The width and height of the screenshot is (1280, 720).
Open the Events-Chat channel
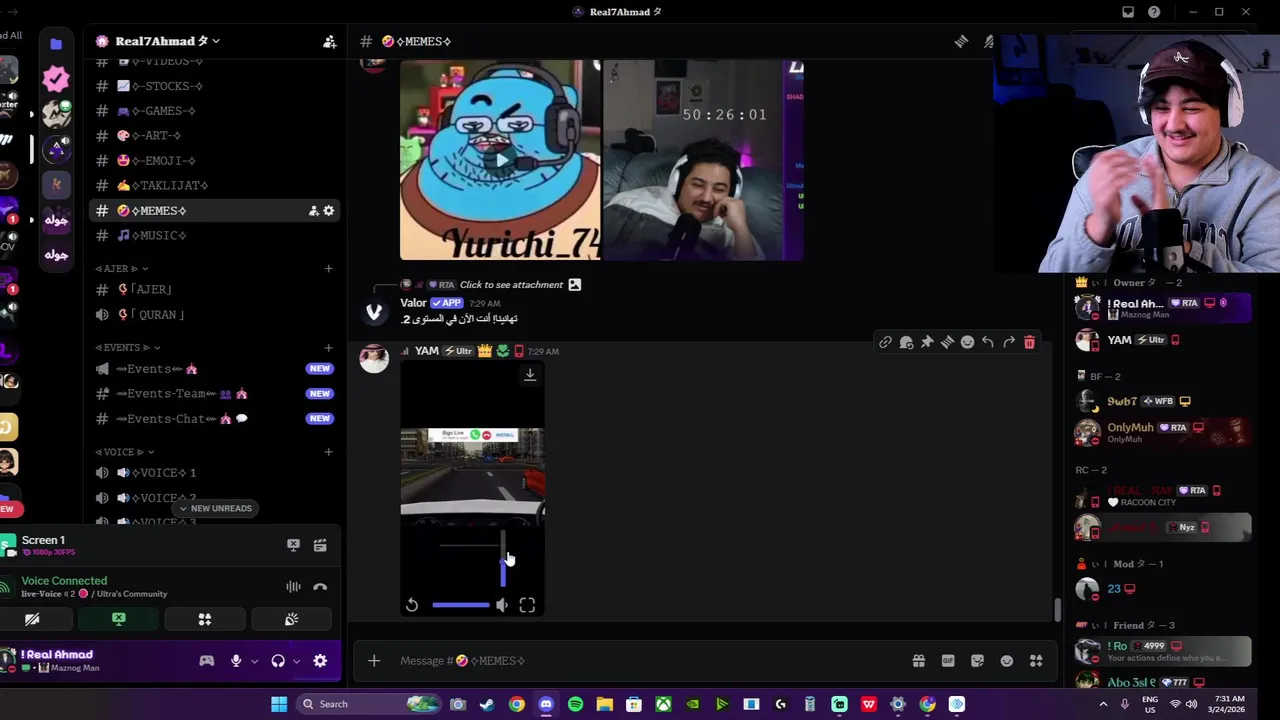coord(213,419)
